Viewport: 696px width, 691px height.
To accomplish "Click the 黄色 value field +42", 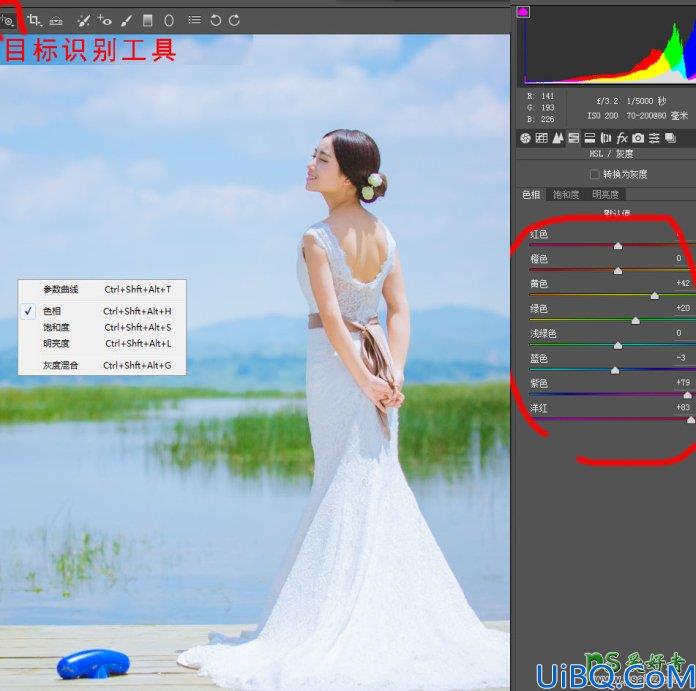I will click(x=683, y=283).
